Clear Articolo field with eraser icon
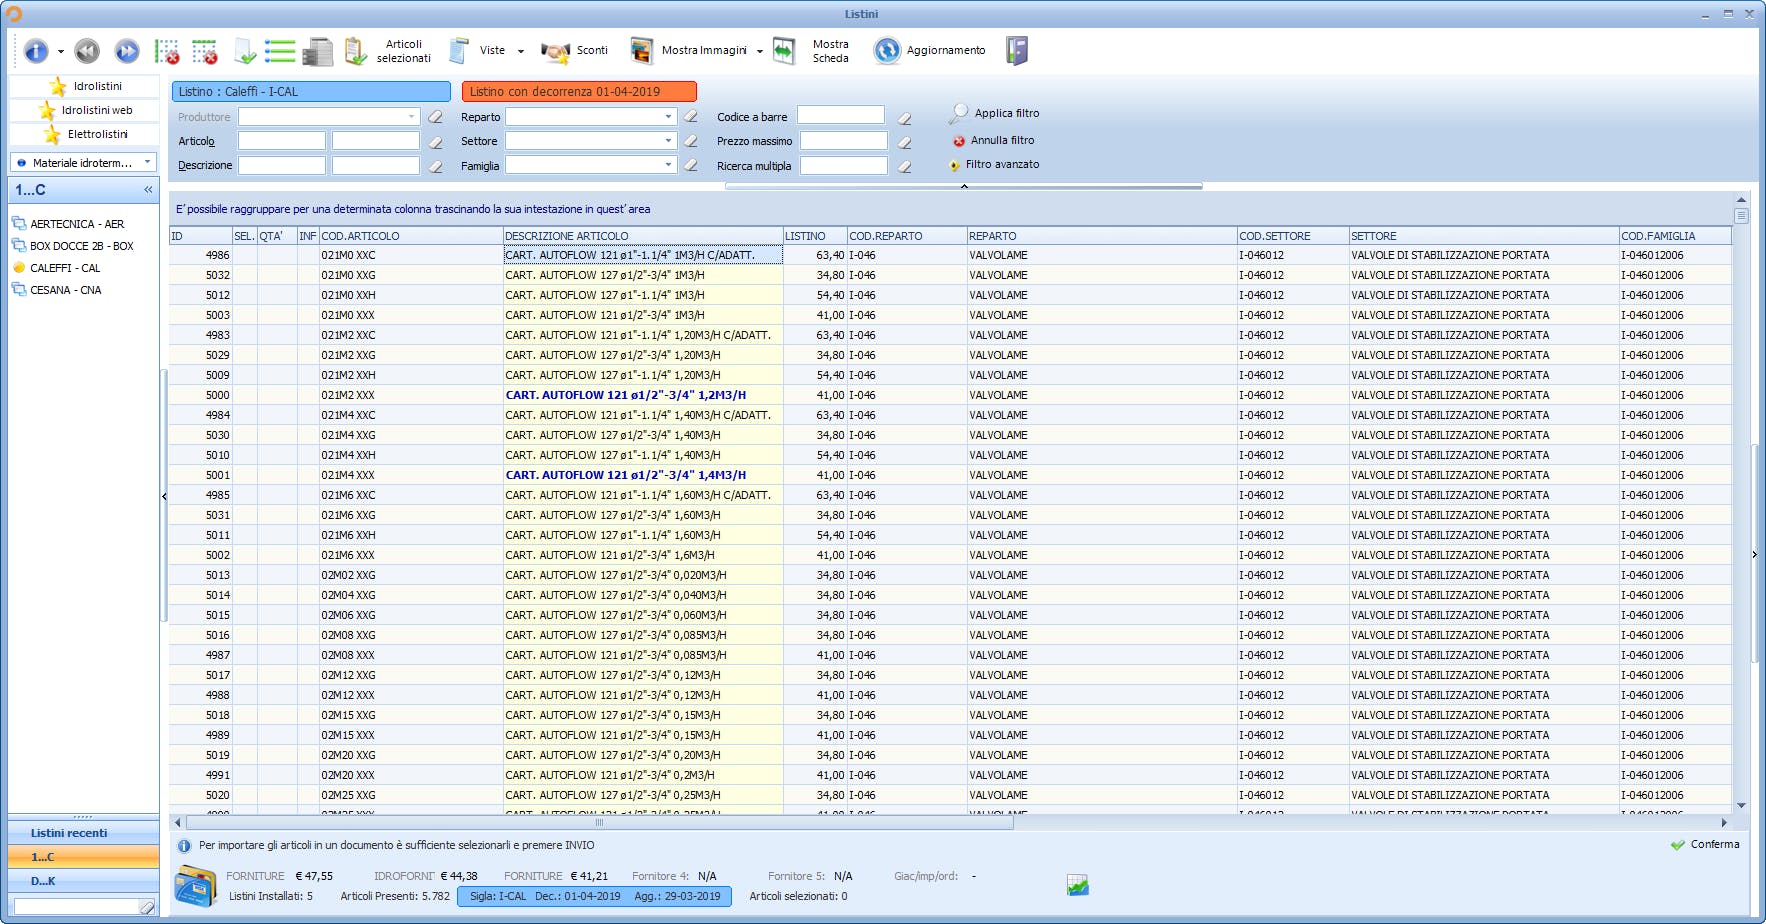Viewport: 1766px width, 924px height. tap(435, 142)
